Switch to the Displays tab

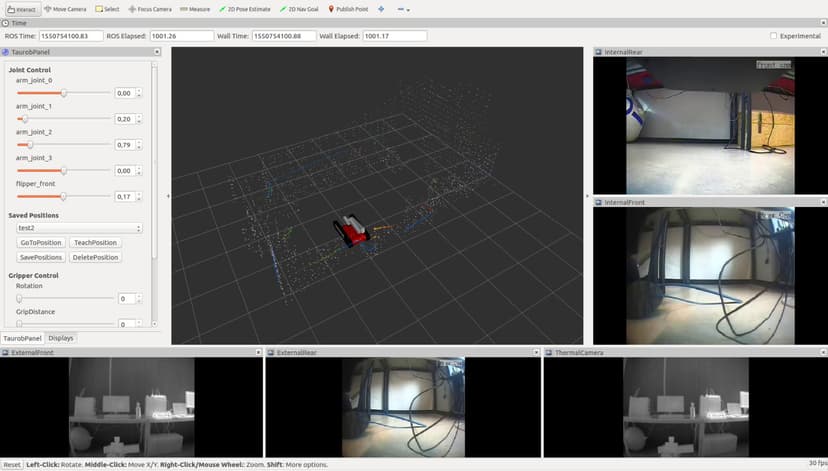(x=61, y=338)
